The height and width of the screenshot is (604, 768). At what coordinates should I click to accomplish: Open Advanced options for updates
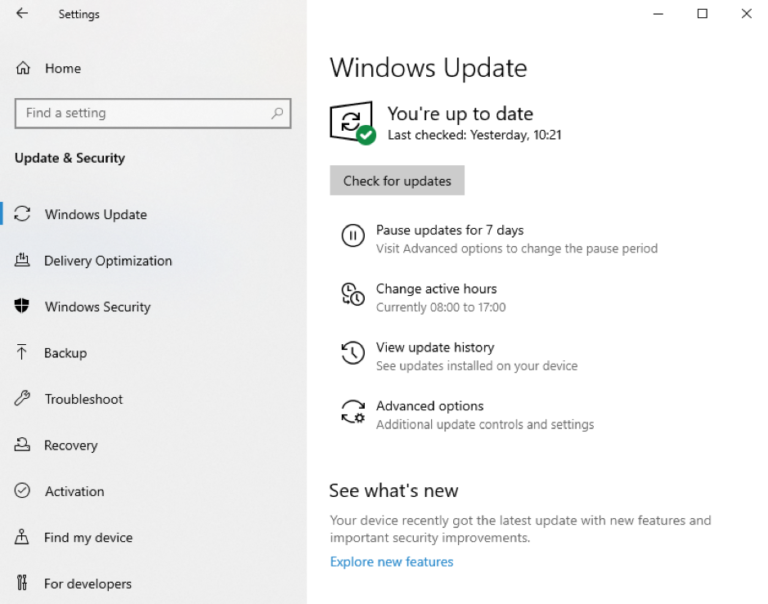[x=430, y=406]
